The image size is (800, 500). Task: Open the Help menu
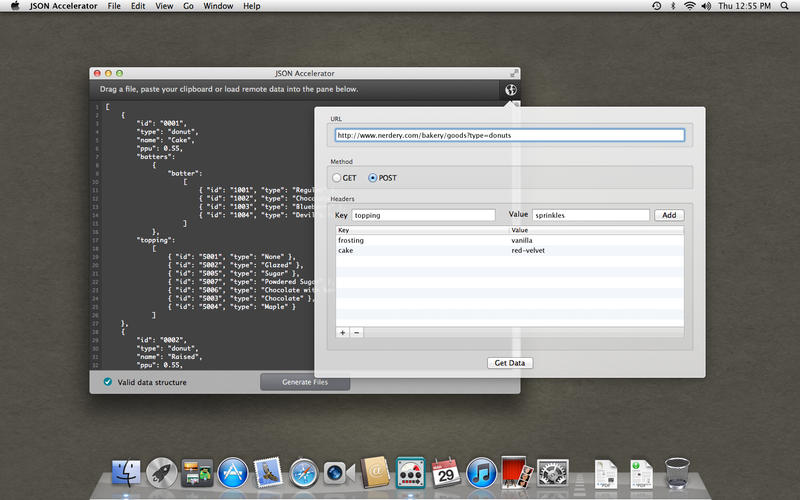pyautogui.click(x=252, y=6)
